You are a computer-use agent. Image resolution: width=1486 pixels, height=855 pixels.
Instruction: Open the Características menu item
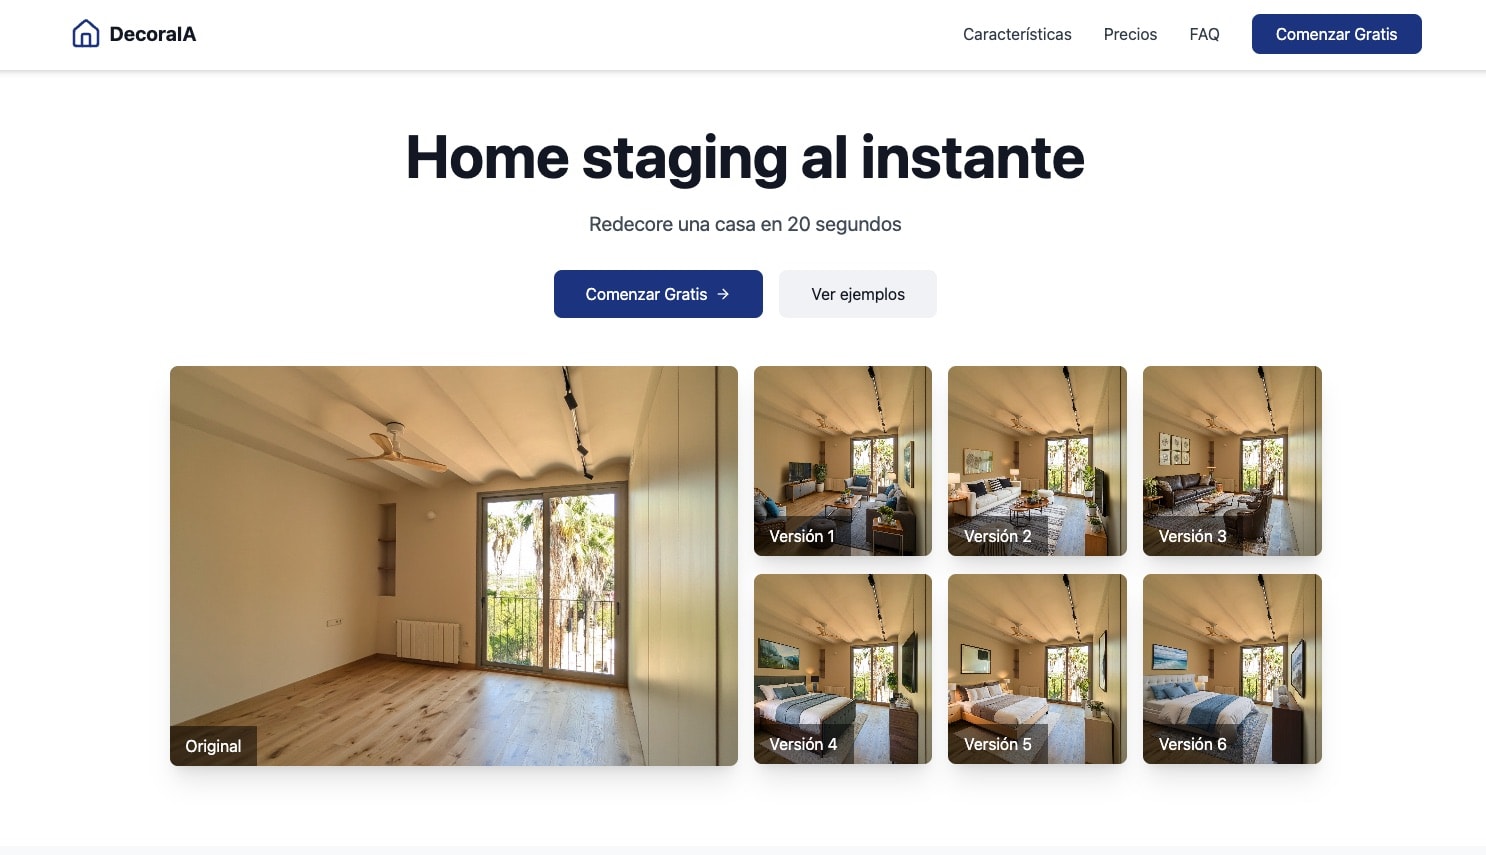[1017, 34]
